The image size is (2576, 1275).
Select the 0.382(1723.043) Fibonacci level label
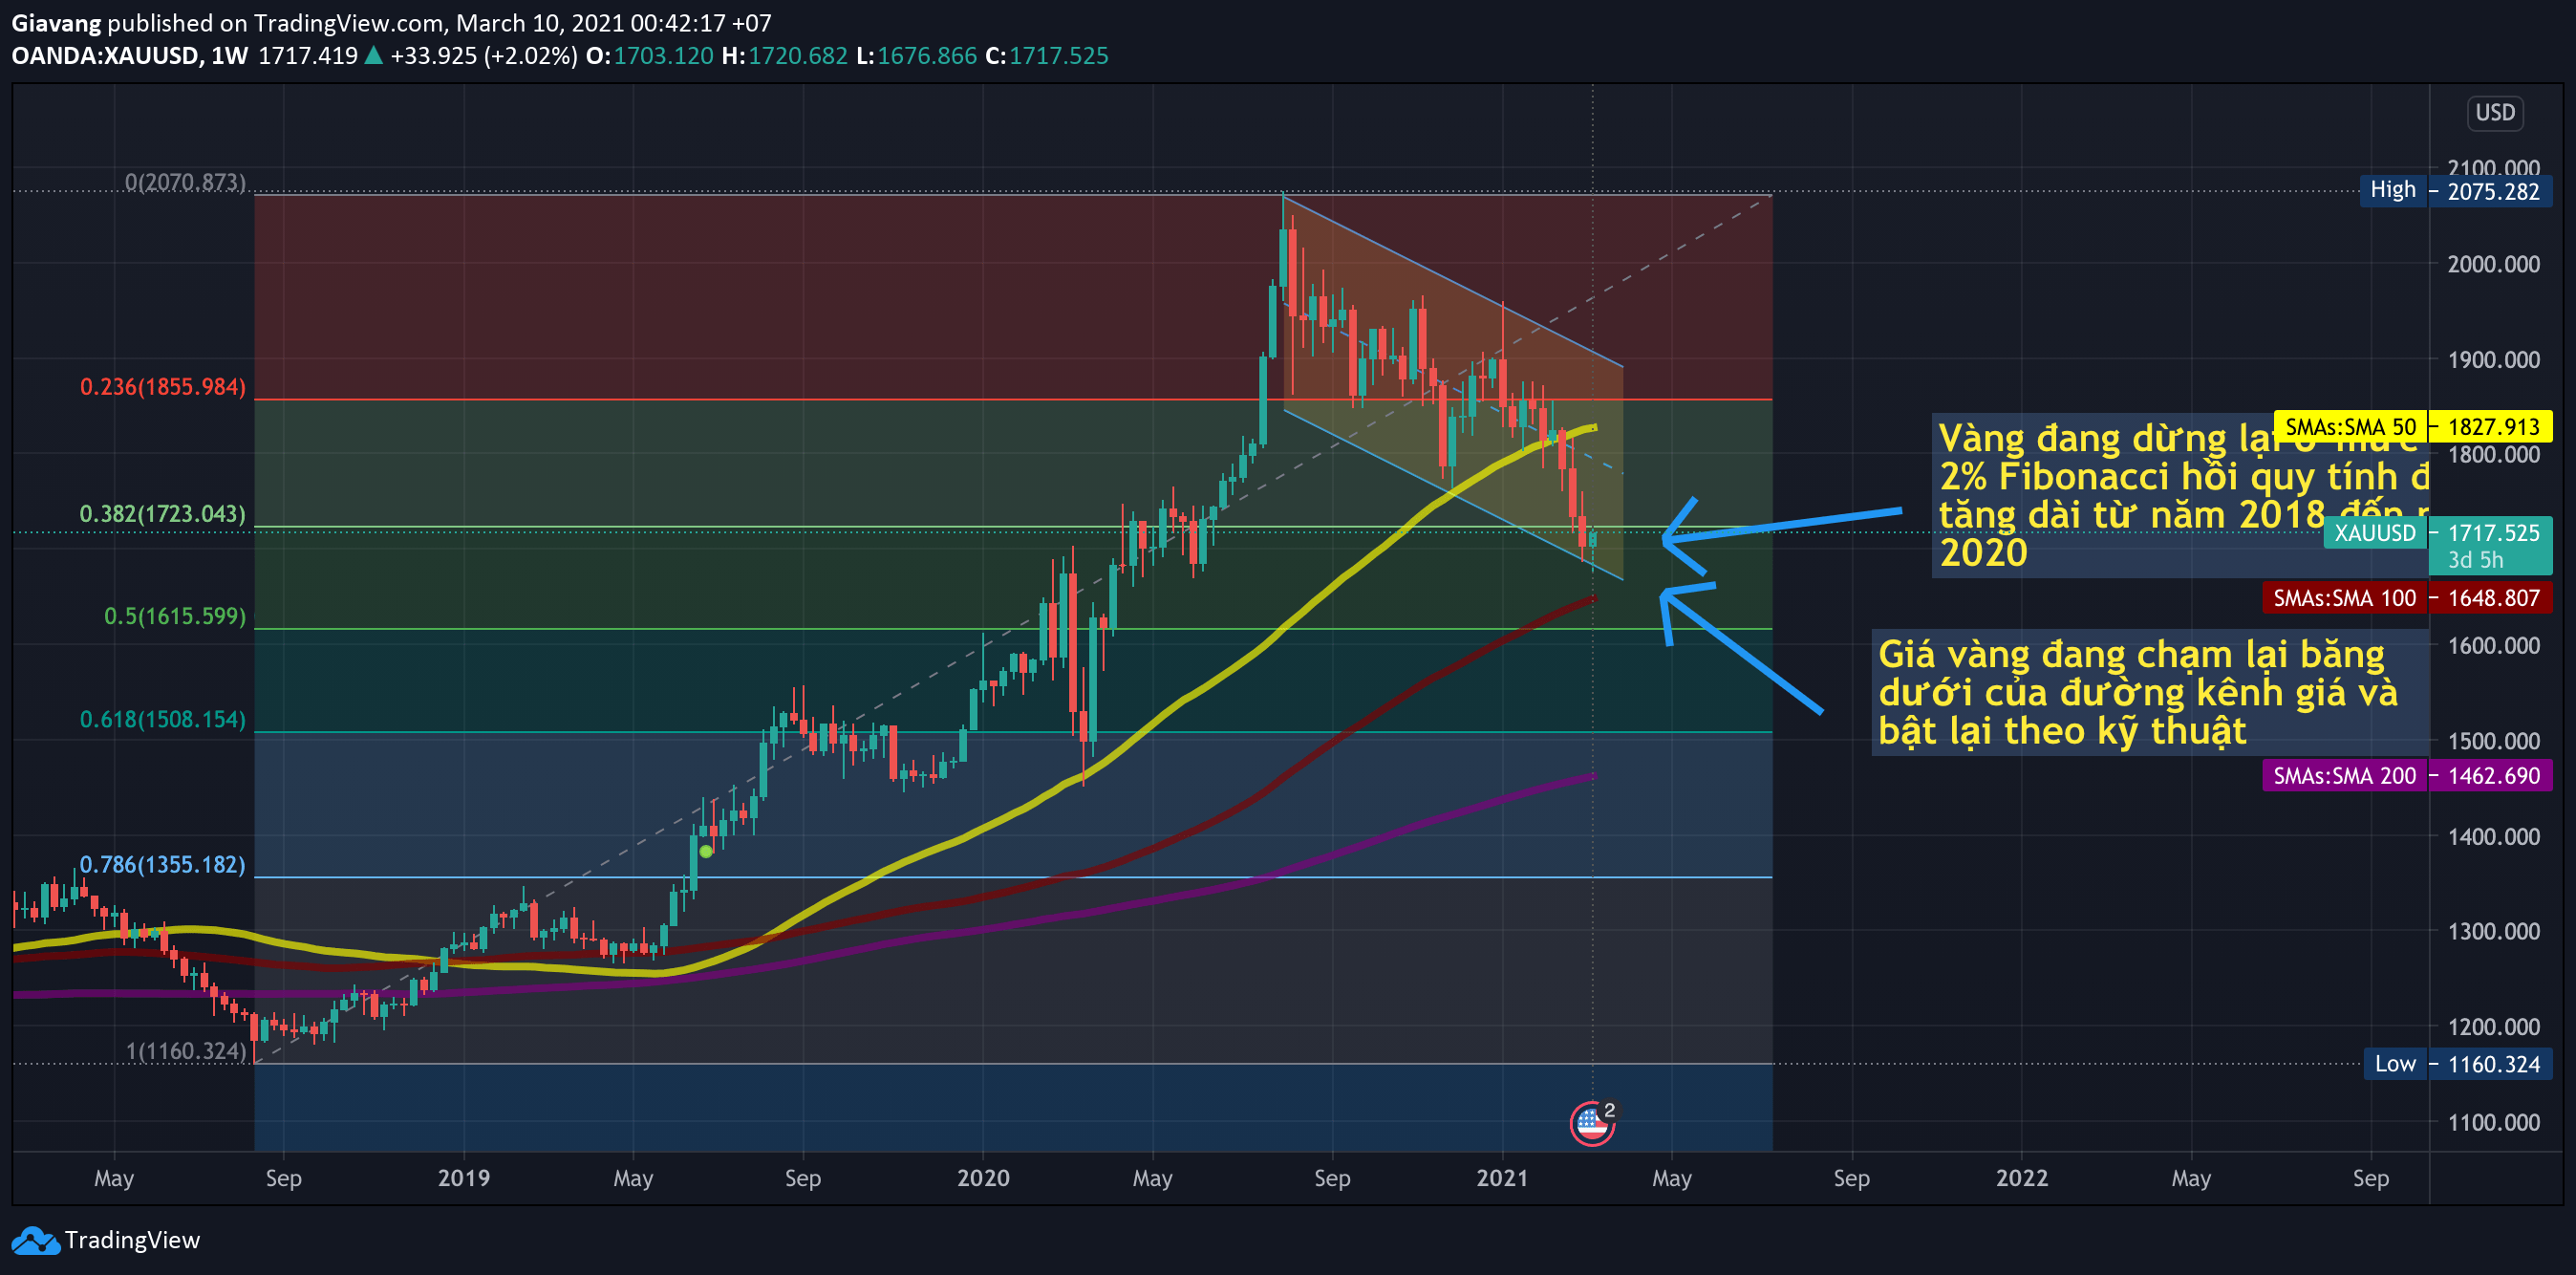(x=163, y=513)
